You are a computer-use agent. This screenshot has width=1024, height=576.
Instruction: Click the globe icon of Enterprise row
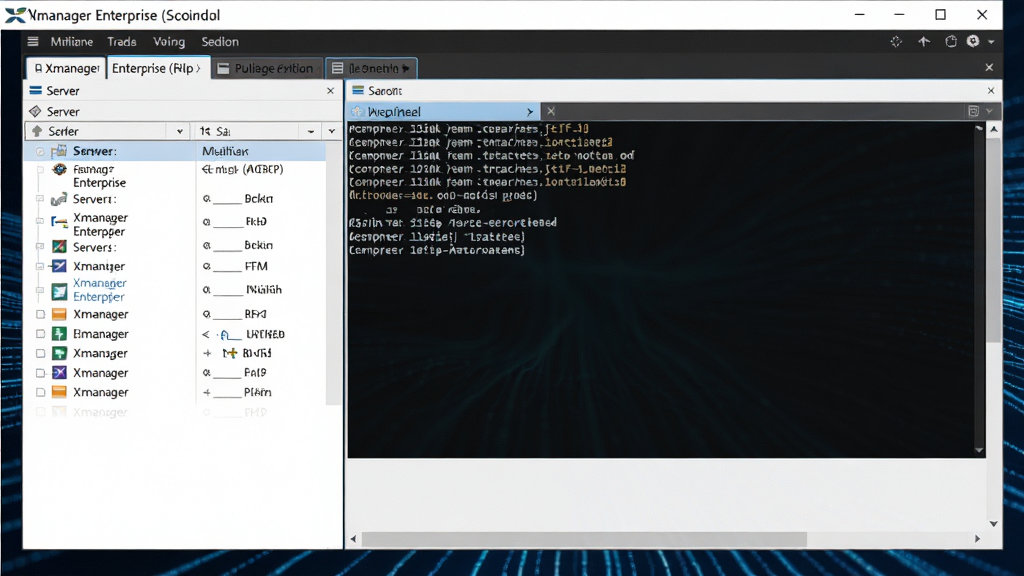point(59,170)
